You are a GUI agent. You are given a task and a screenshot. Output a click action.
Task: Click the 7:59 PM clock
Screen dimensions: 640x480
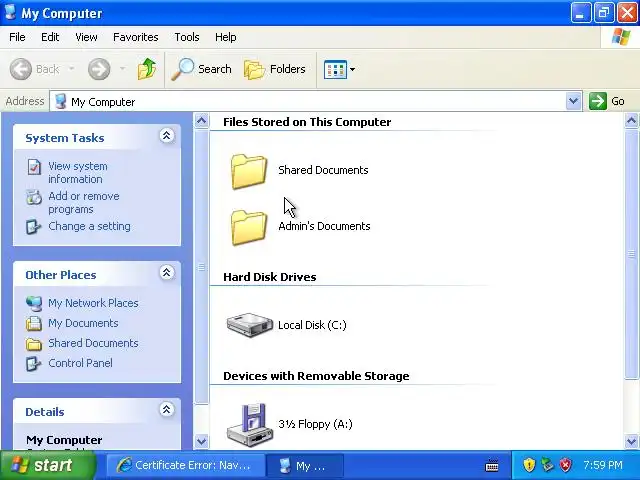click(602, 465)
